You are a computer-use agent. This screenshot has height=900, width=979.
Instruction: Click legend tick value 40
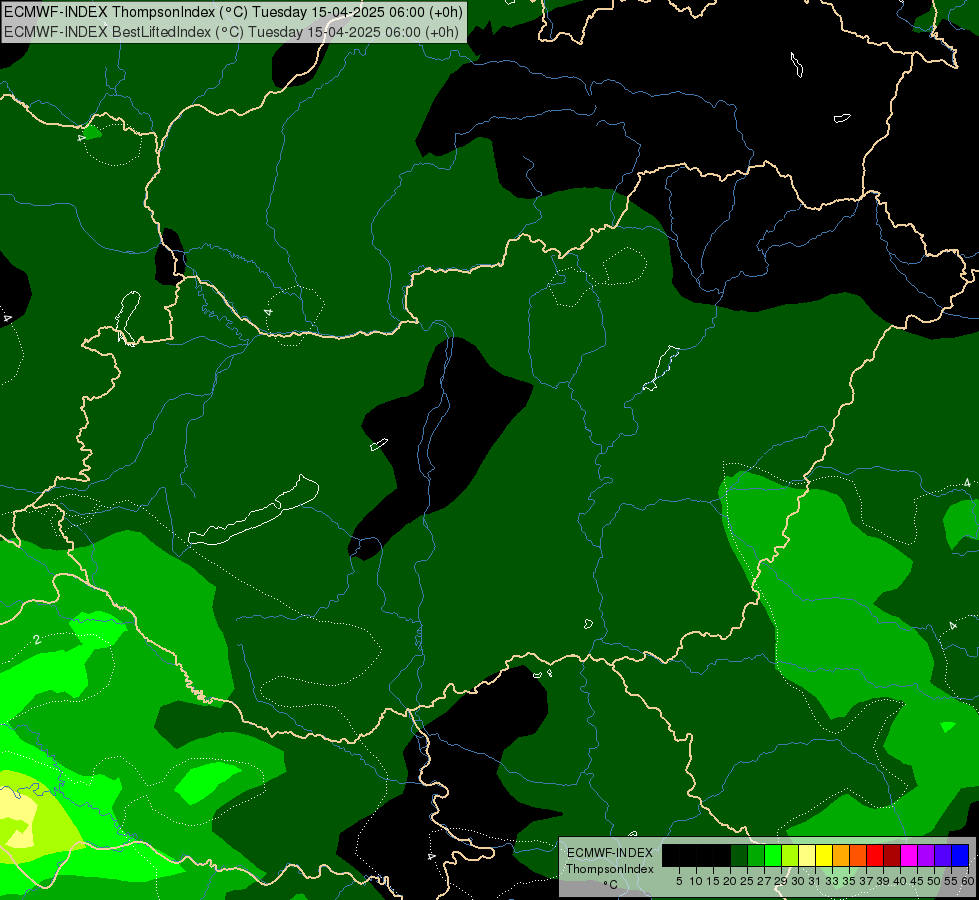pyautogui.click(x=900, y=881)
